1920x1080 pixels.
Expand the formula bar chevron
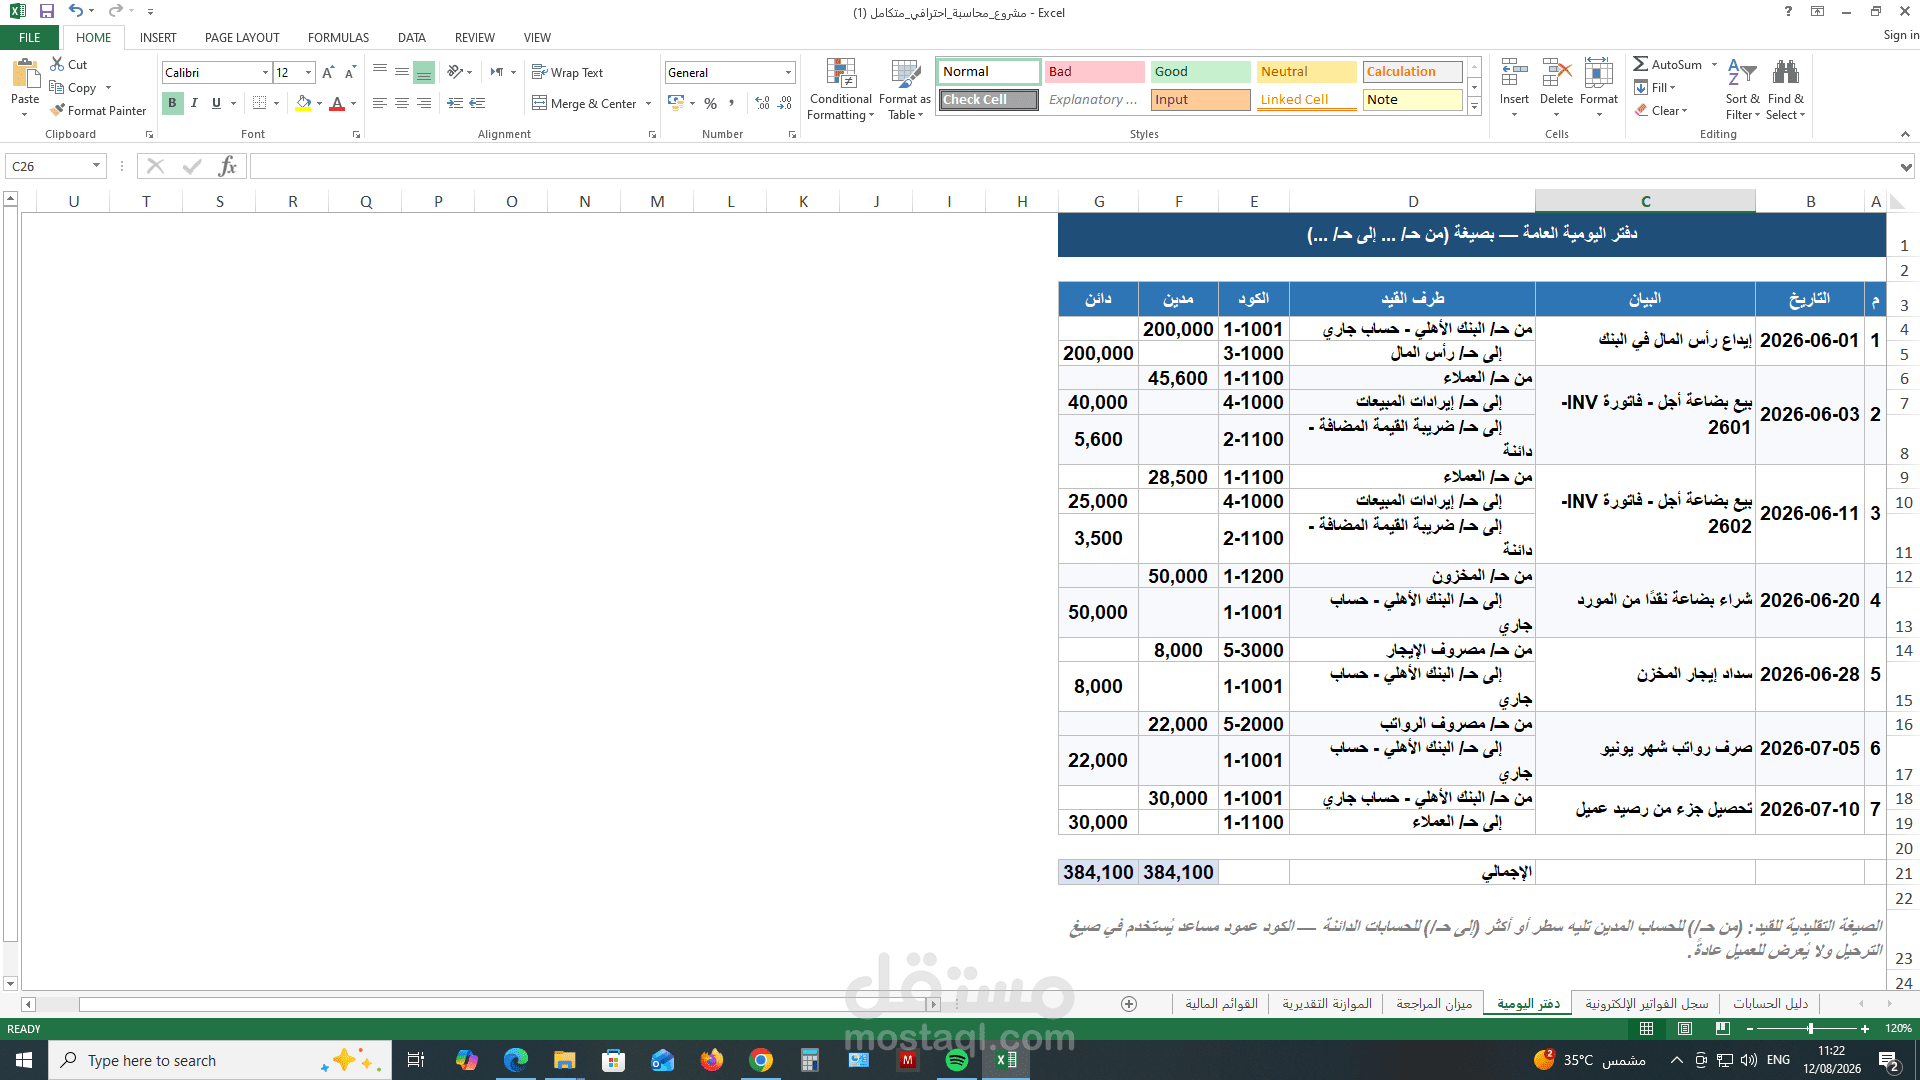click(1906, 166)
